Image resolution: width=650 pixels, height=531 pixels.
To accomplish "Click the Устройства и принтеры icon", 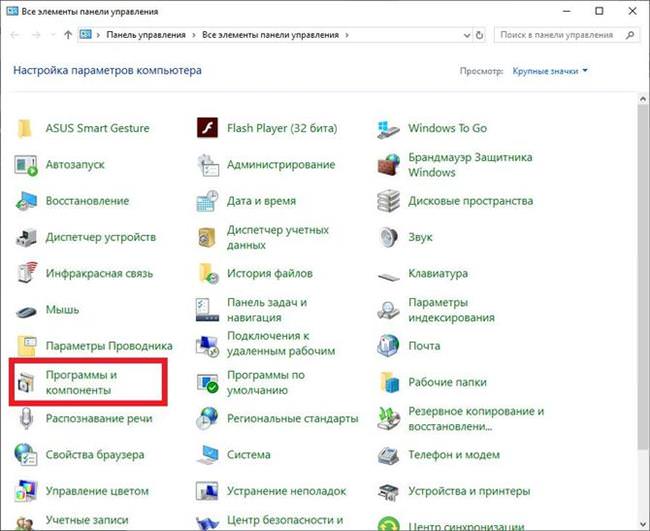I will [x=388, y=492].
